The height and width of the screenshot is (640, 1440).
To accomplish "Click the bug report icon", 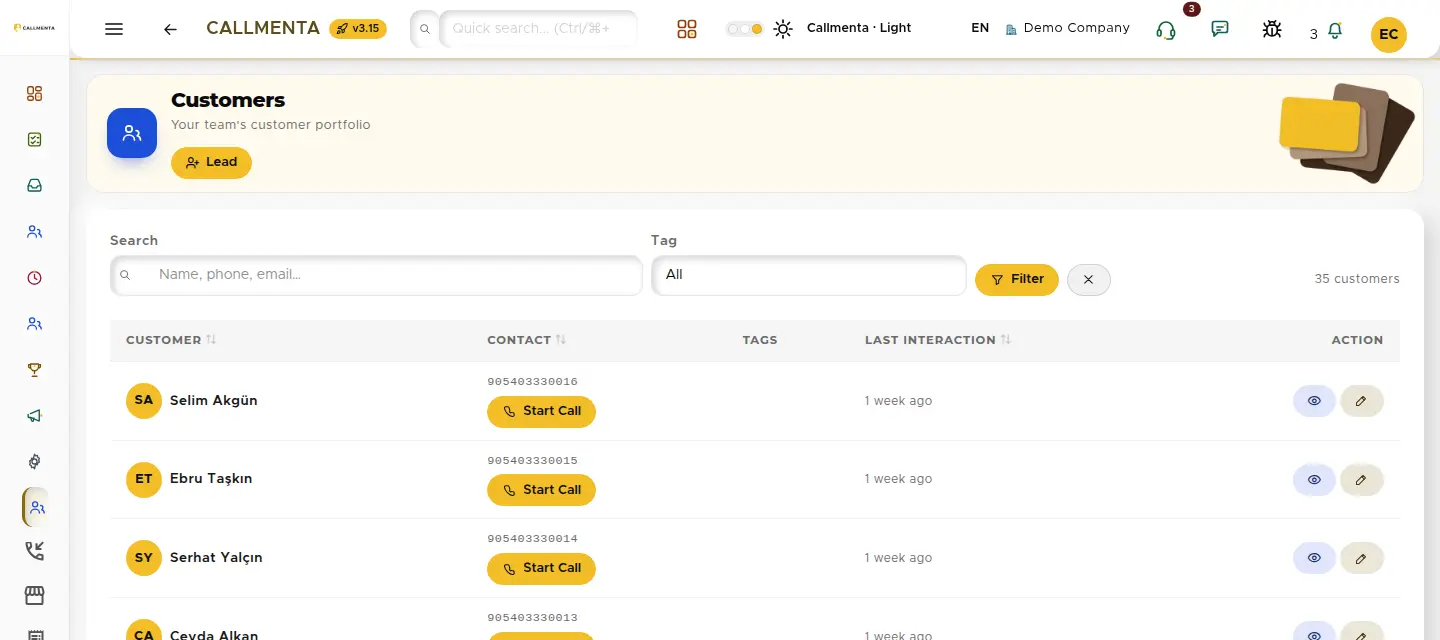I will [1272, 29].
